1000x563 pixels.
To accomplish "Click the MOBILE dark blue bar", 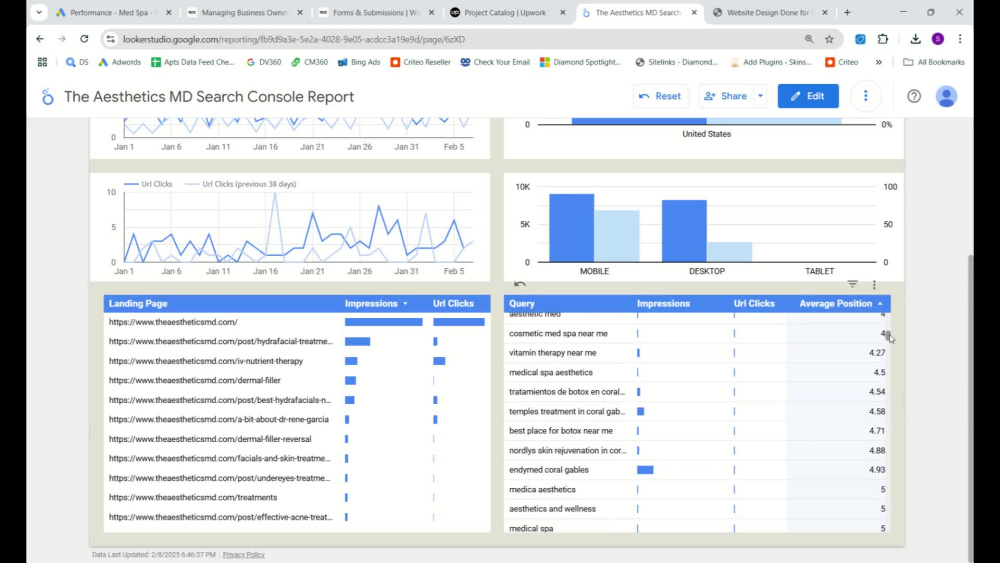I will [x=571, y=228].
